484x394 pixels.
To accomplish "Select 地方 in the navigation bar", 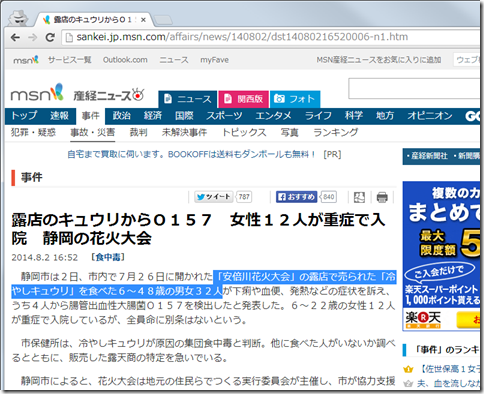I will pos(385,116).
